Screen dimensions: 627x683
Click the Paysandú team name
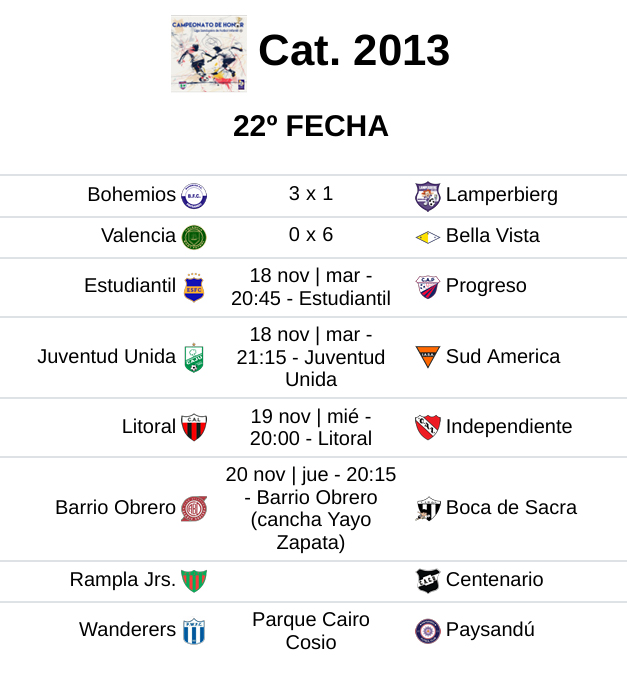tap(490, 630)
